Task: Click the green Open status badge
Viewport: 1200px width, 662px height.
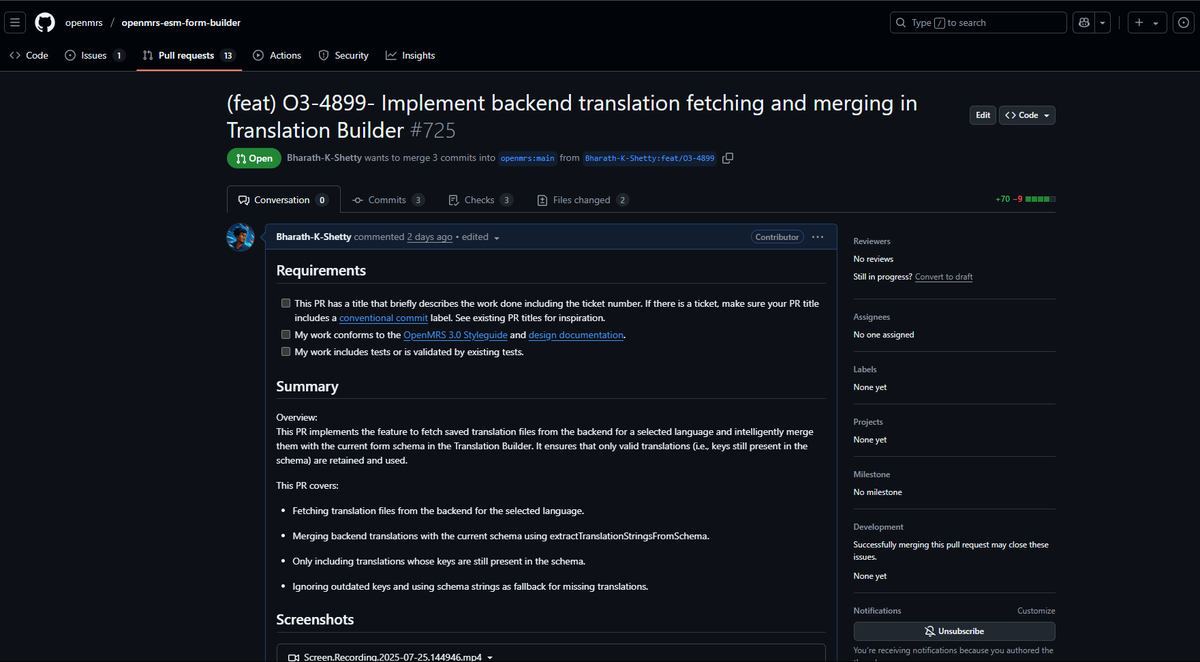Action: point(254,158)
